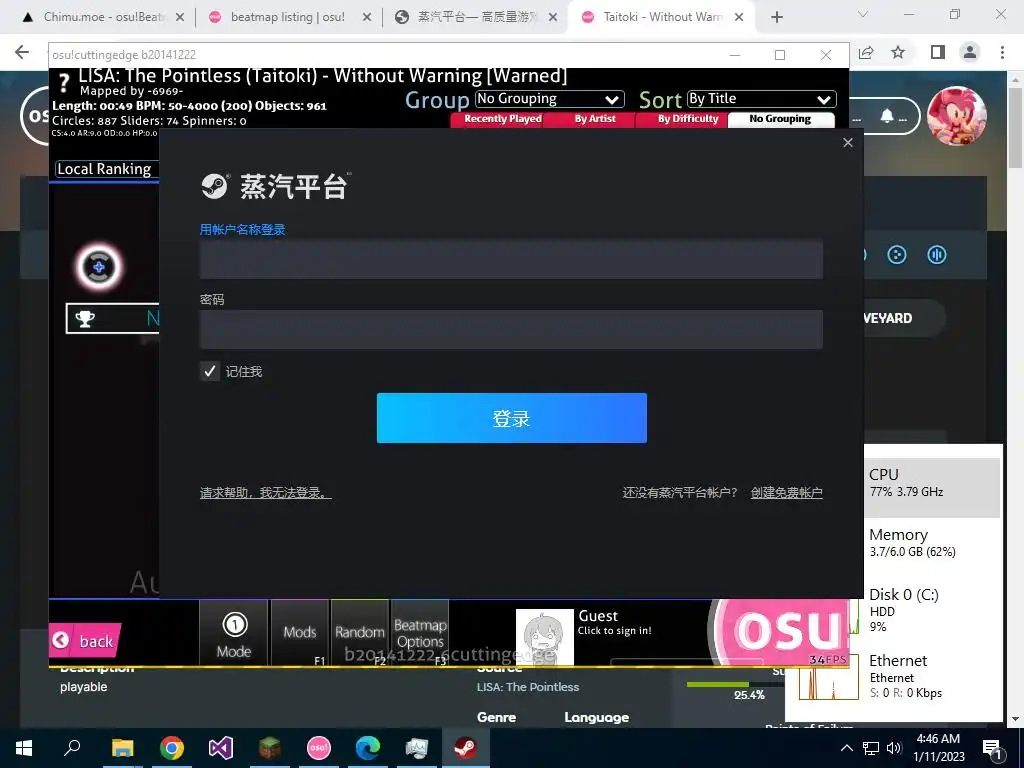Open the can't sign in help link
The height and width of the screenshot is (768, 1024).
(x=266, y=492)
